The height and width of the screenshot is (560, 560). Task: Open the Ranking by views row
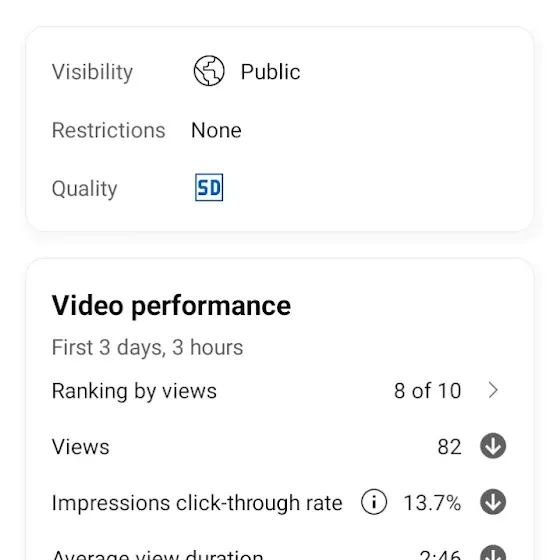pos(279,390)
